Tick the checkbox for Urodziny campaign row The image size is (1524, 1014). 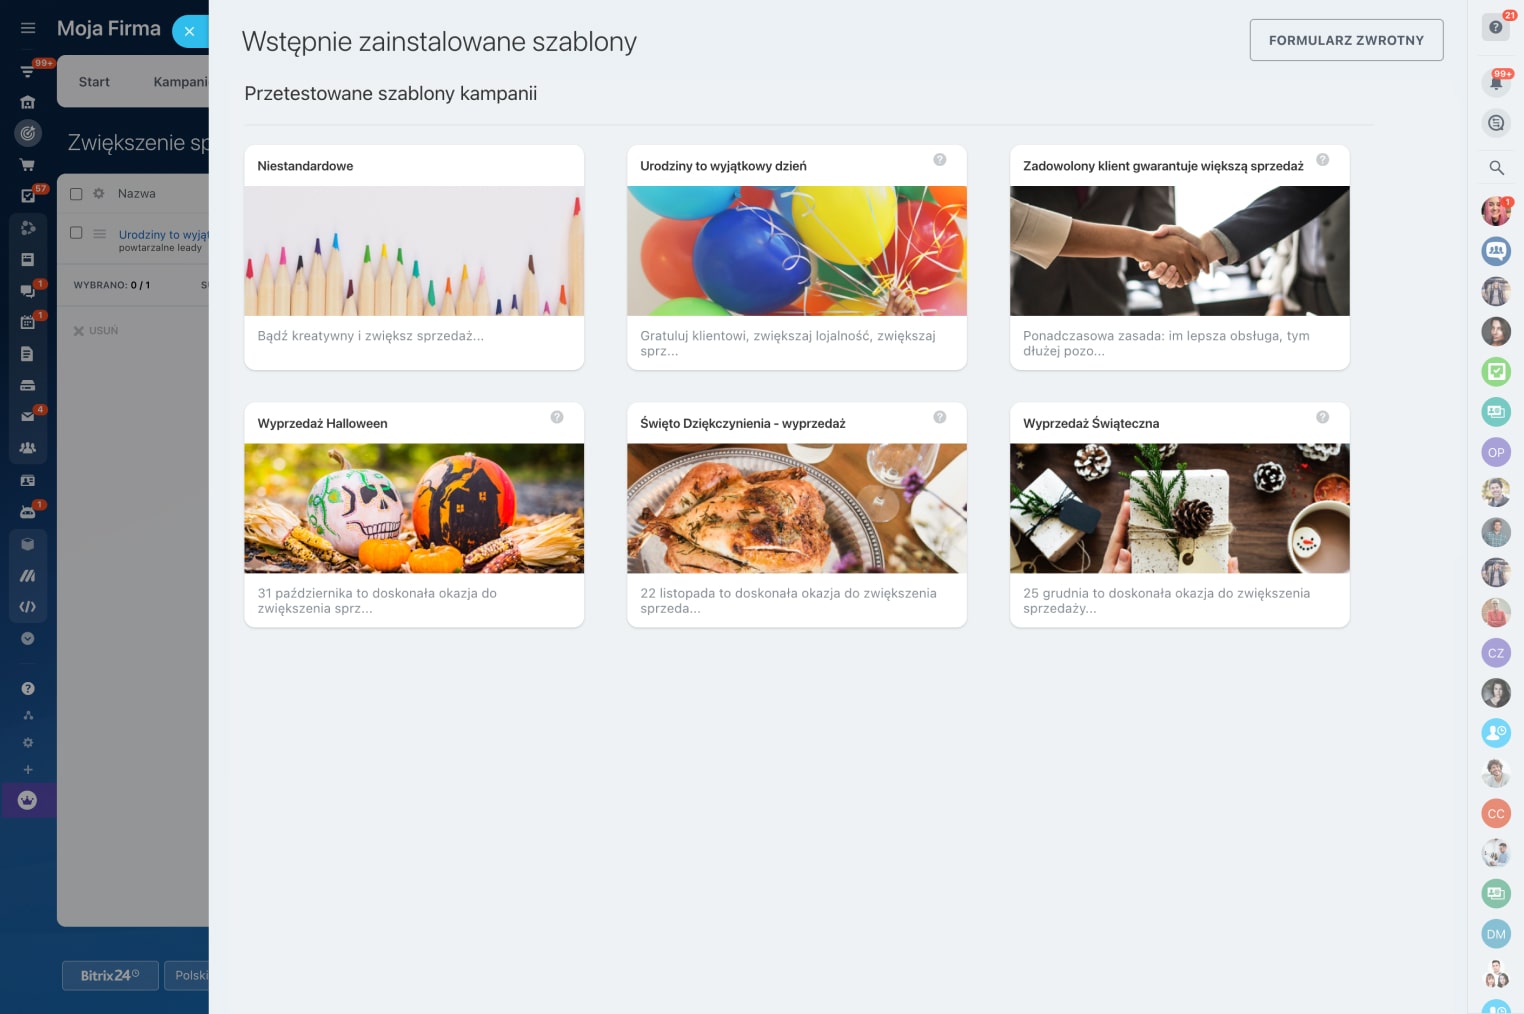76,232
